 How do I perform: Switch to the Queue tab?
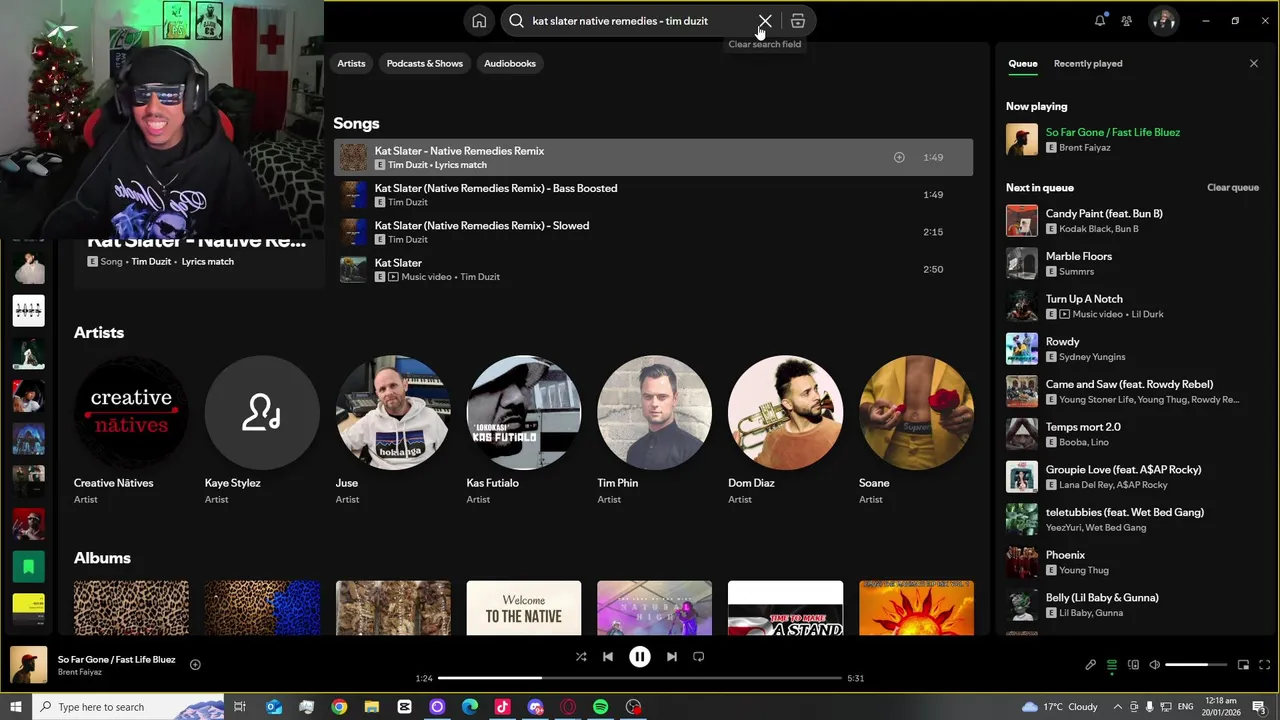[x=1022, y=63]
